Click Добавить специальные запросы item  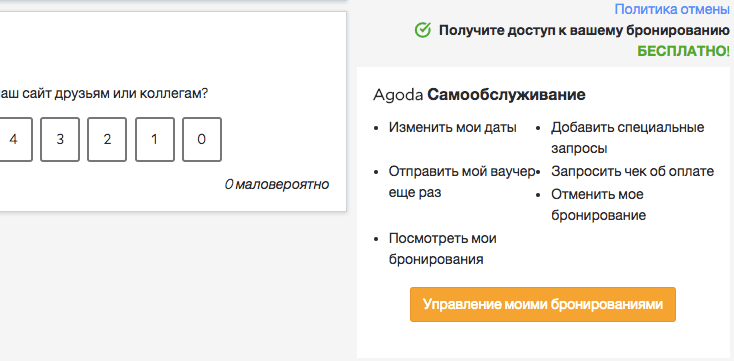pyautogui.click(x=628, y=138)
